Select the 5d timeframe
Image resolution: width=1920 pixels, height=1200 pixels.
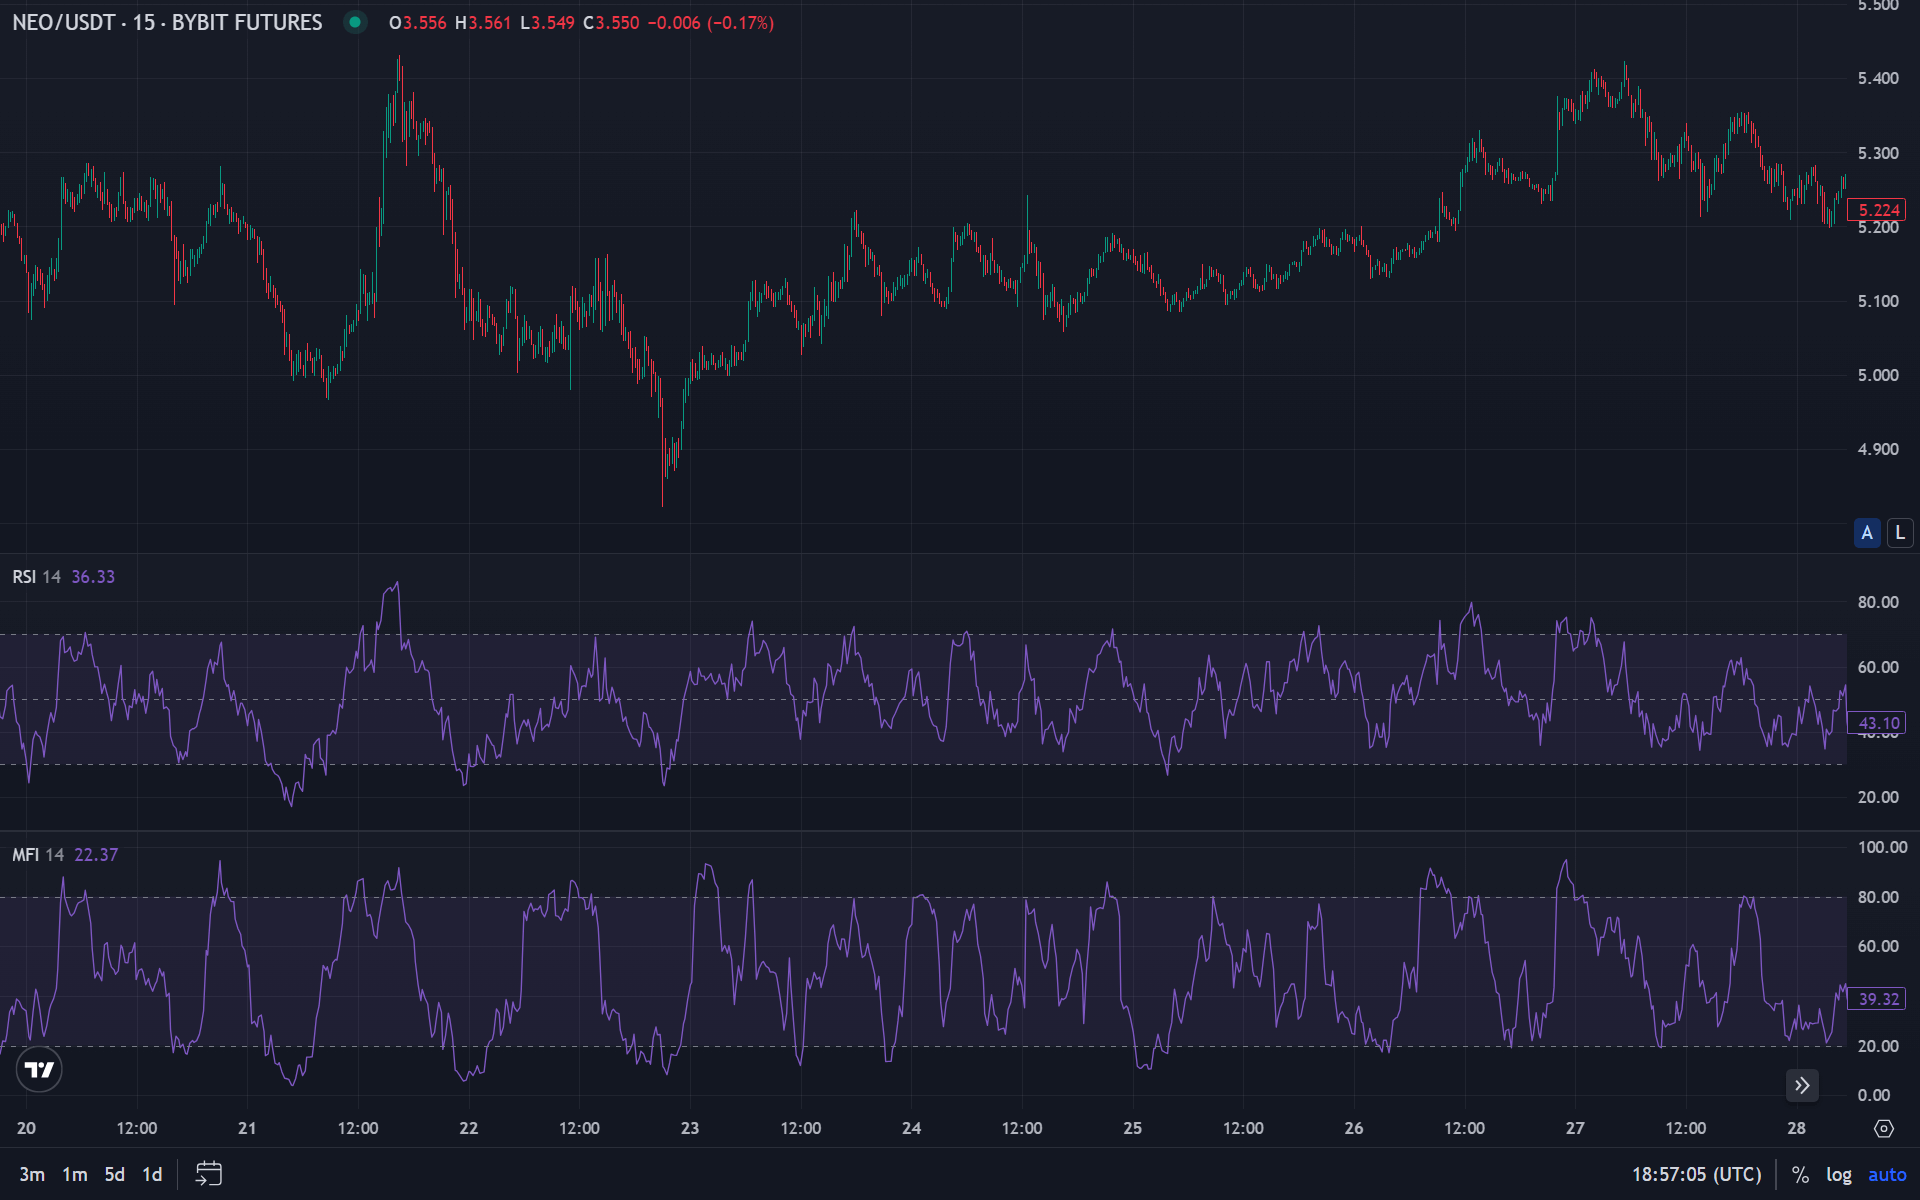point(113,1173)
